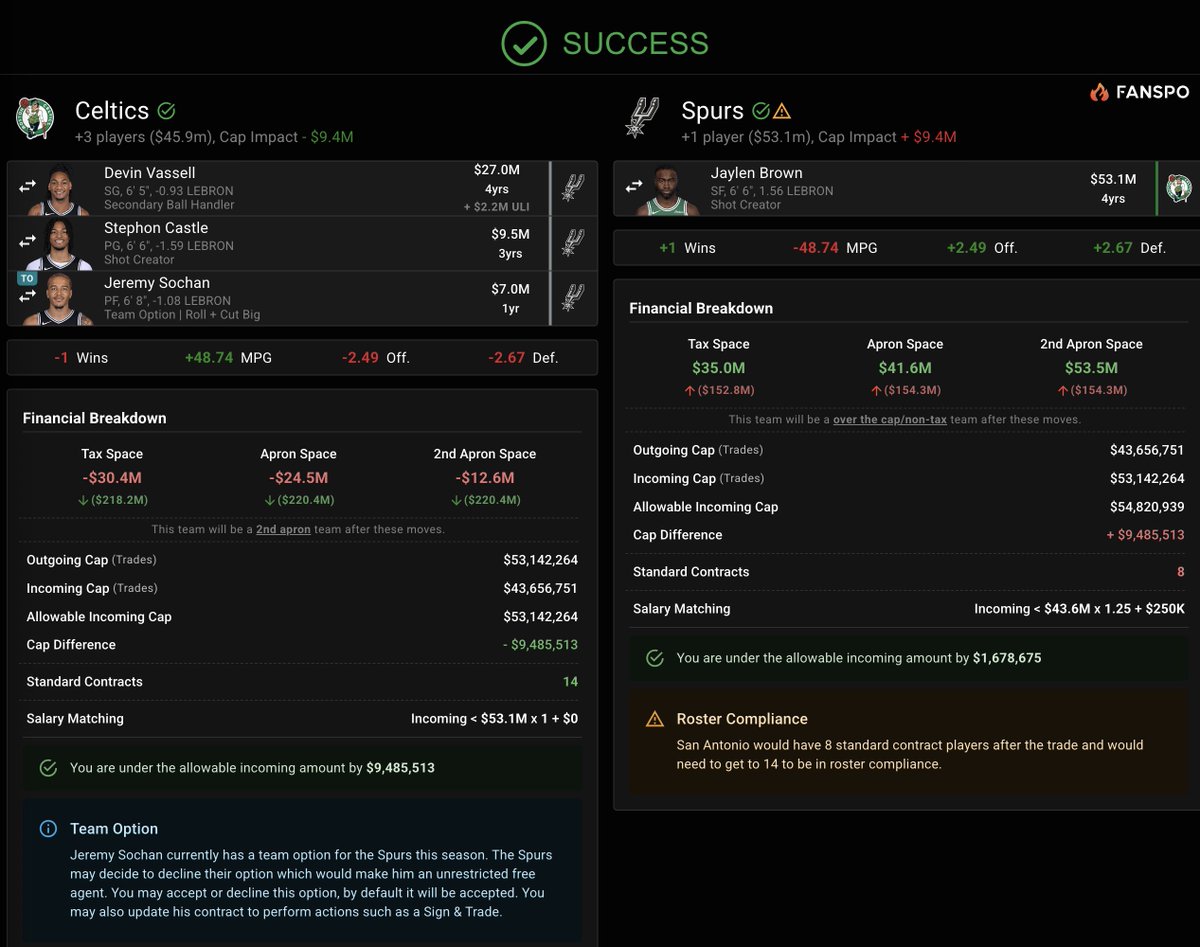Viewport: 1200px width, 947px height.
Task: Click the Team Option info icon
Action: tap(47, 829)
